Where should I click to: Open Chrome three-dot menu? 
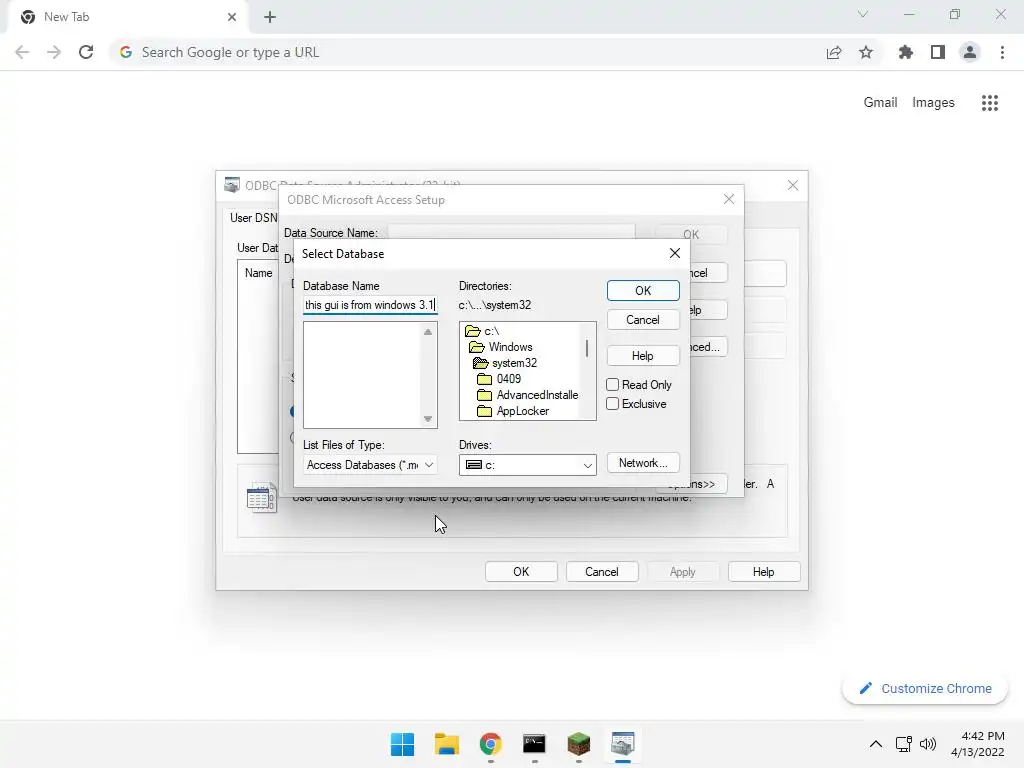pos(1002,52)
